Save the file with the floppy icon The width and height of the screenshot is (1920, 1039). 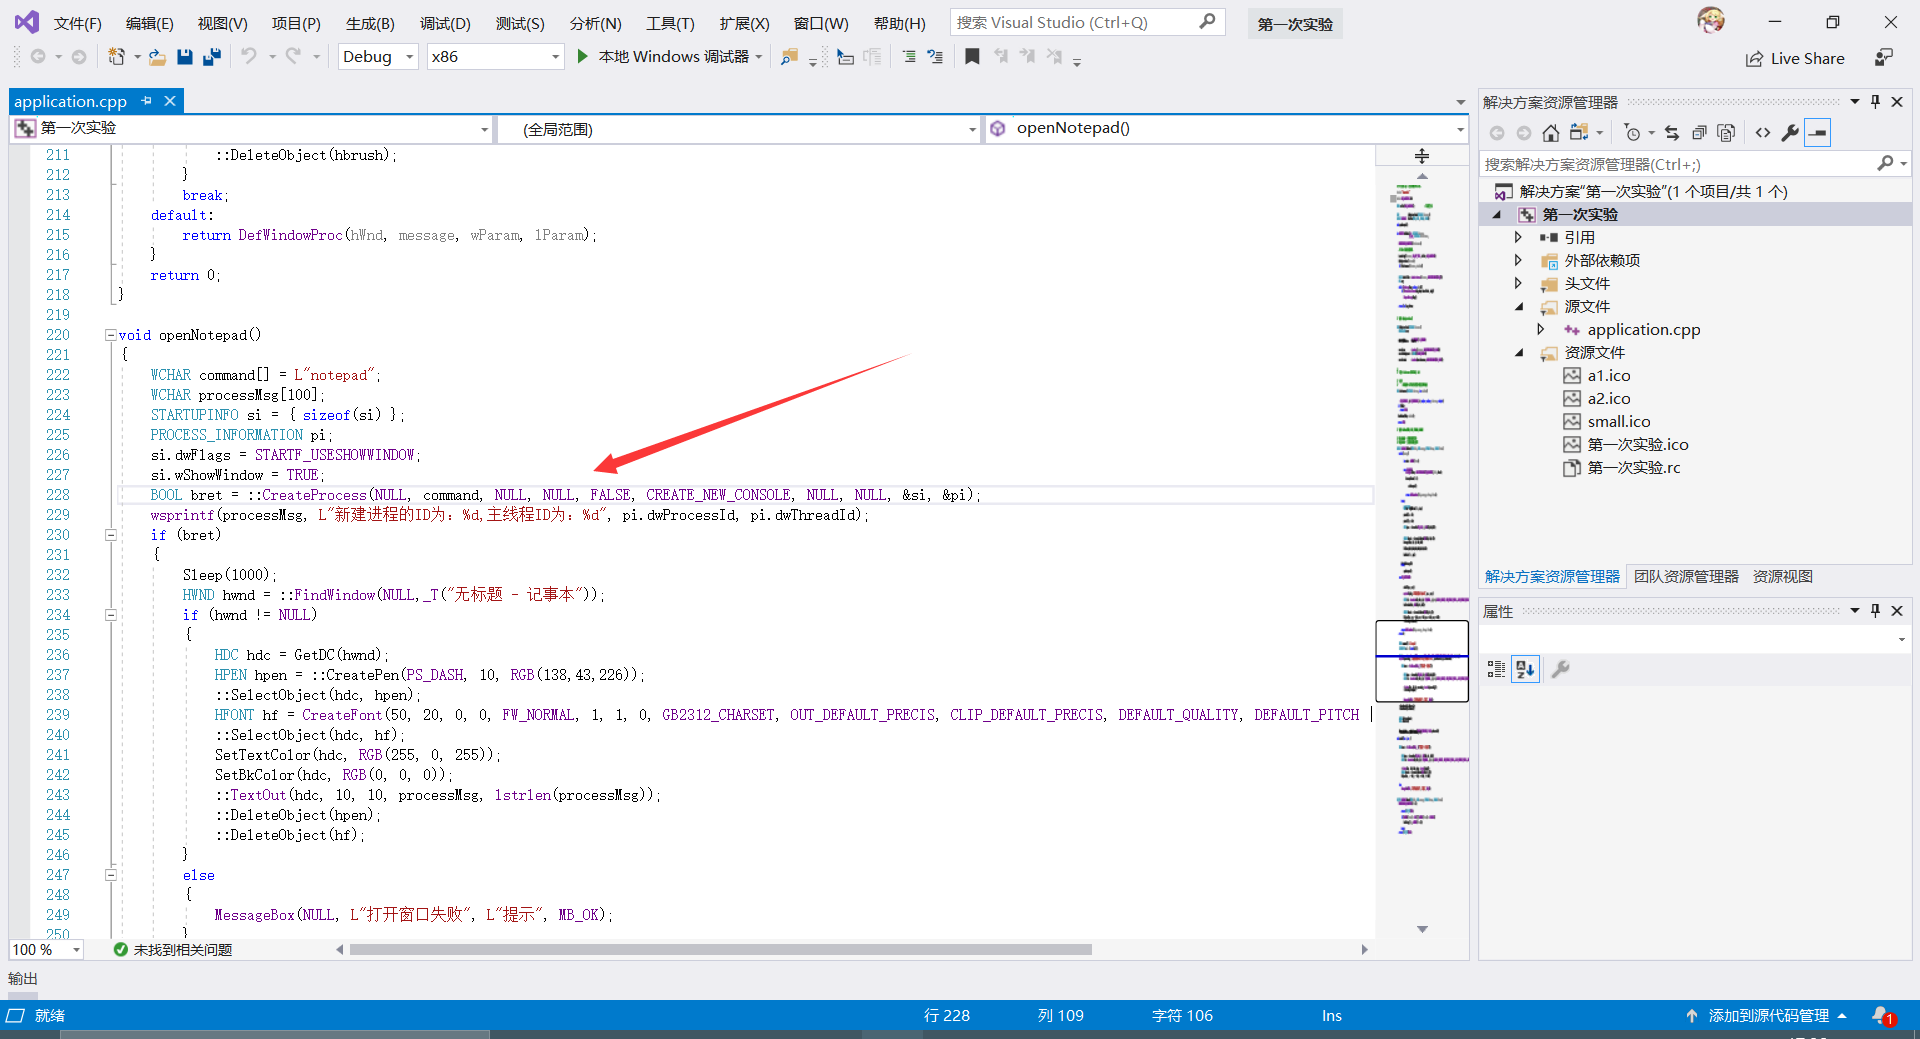coord(184,57)
